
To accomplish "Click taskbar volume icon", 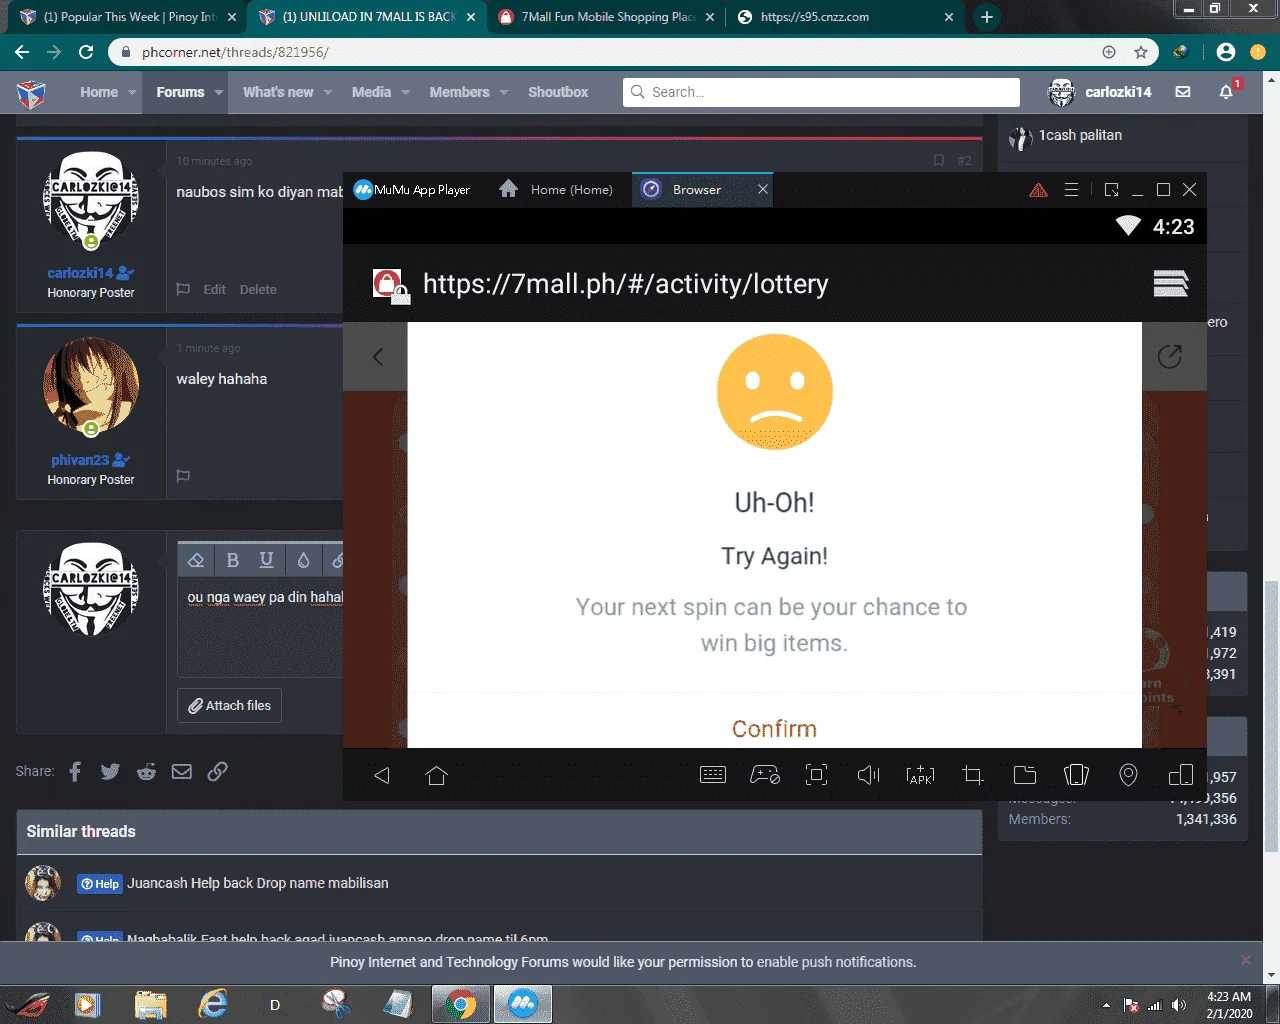I will (1179, 1005).
